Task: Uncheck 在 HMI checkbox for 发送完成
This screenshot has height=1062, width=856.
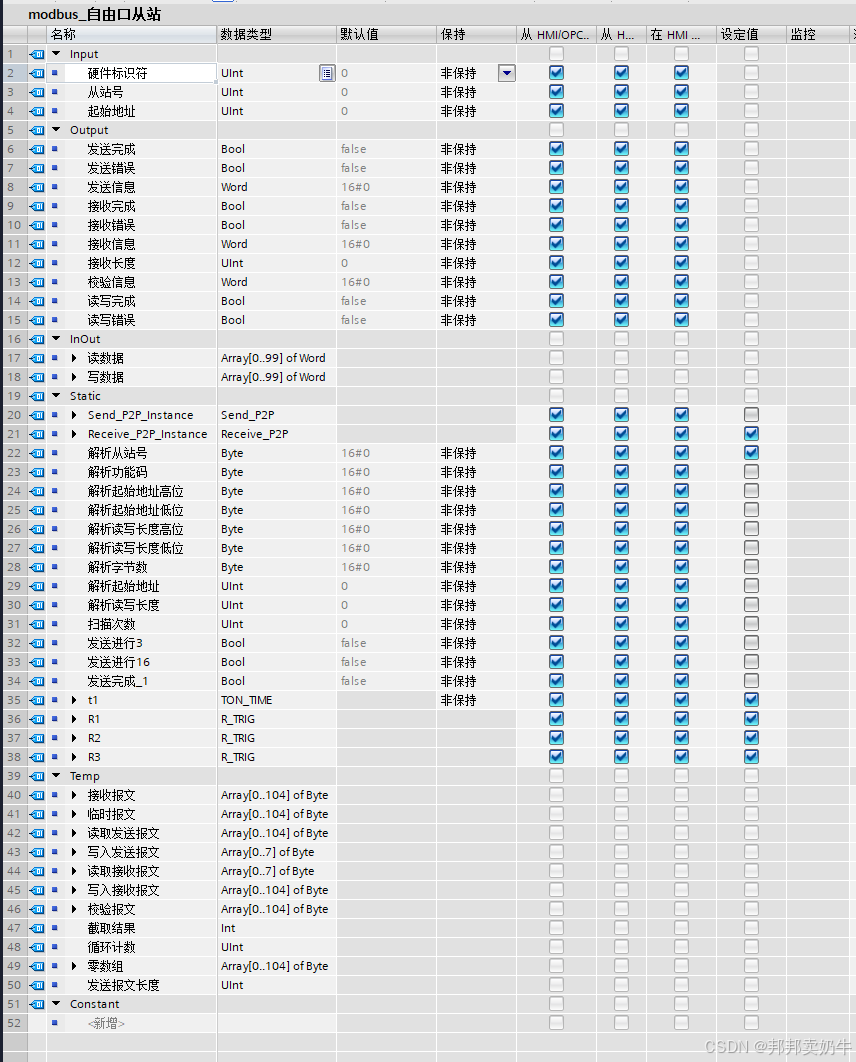Action: click(x=681, y=148)
